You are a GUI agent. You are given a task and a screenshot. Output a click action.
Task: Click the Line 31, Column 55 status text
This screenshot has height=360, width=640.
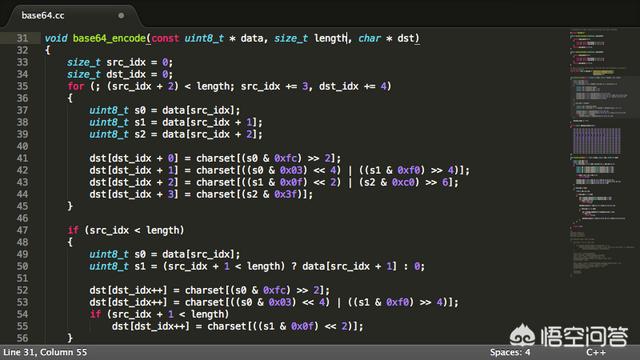[45, 352]
